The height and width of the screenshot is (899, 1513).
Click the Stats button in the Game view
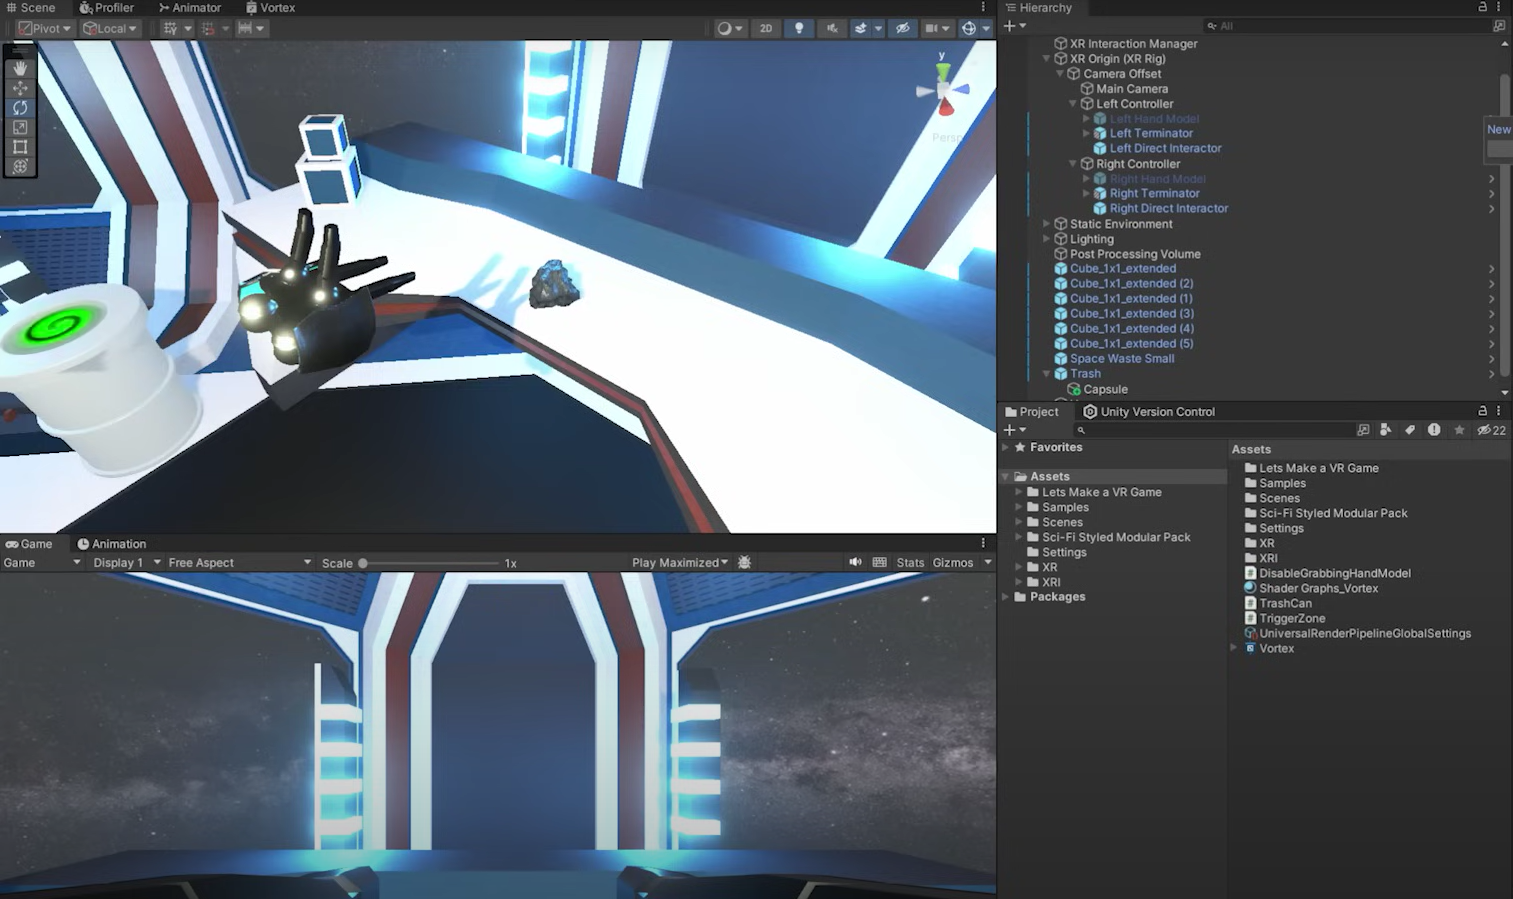coord(910,562)
